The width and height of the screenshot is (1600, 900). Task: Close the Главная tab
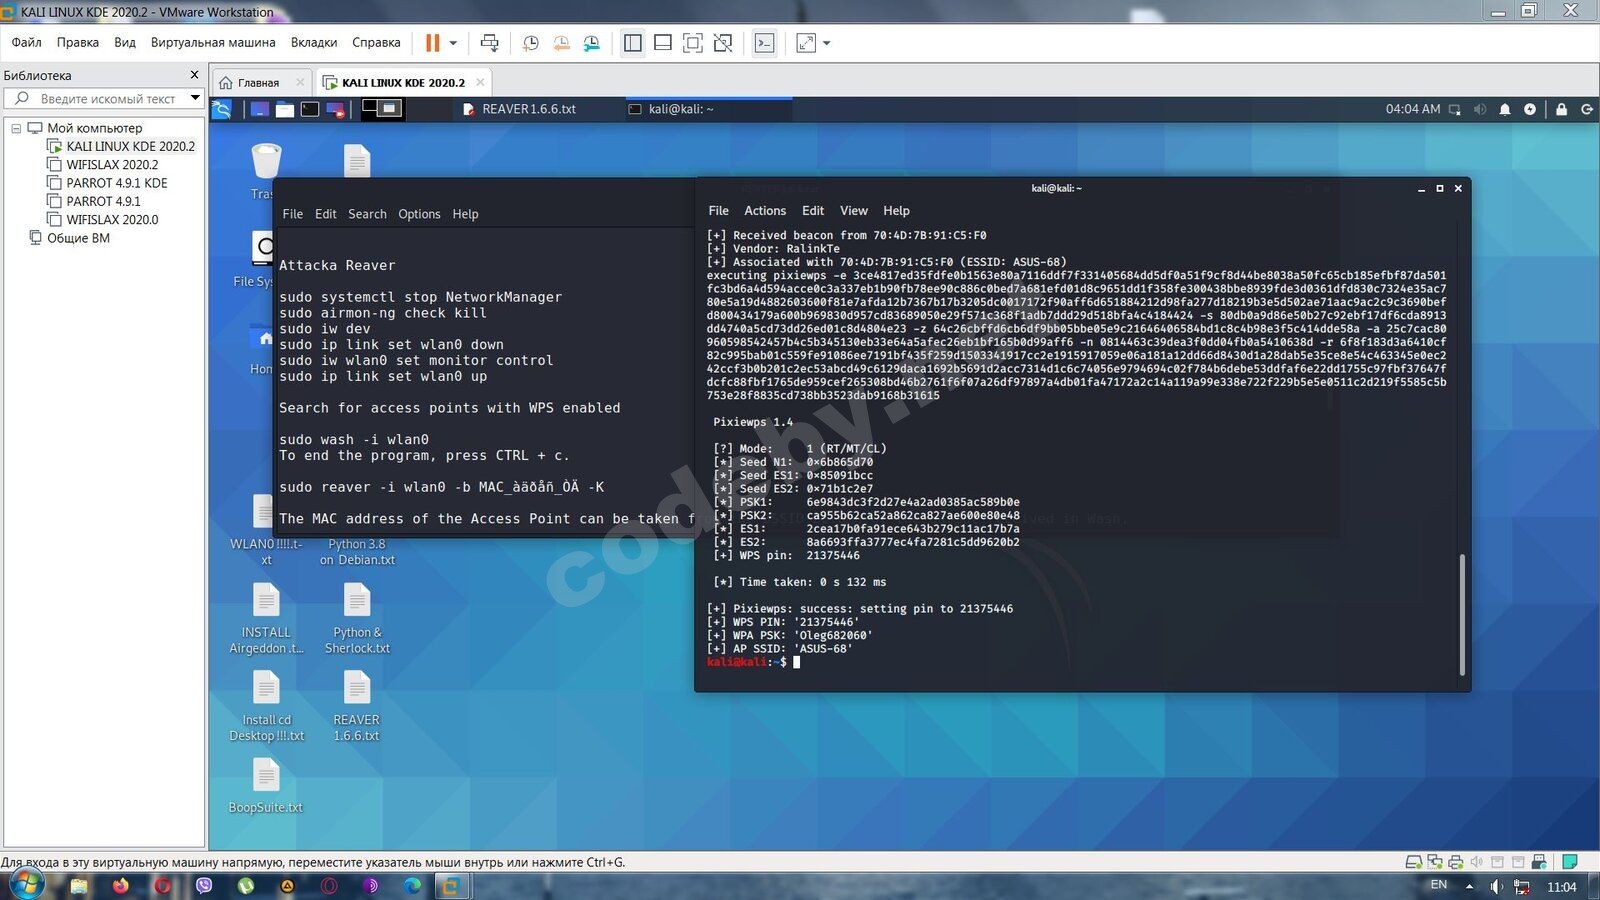tap(300, 83)
